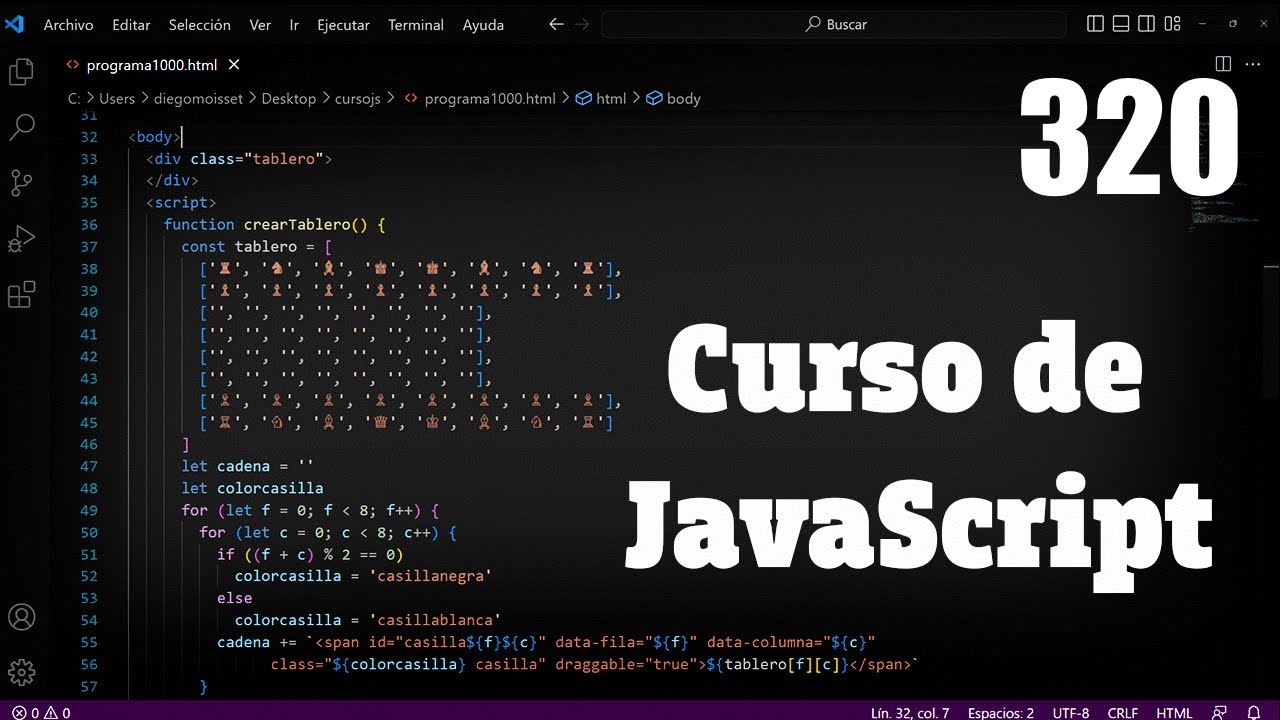Click 'const tablero = [' on line 37
1280x720 pixels.
[x=256, y=246]
